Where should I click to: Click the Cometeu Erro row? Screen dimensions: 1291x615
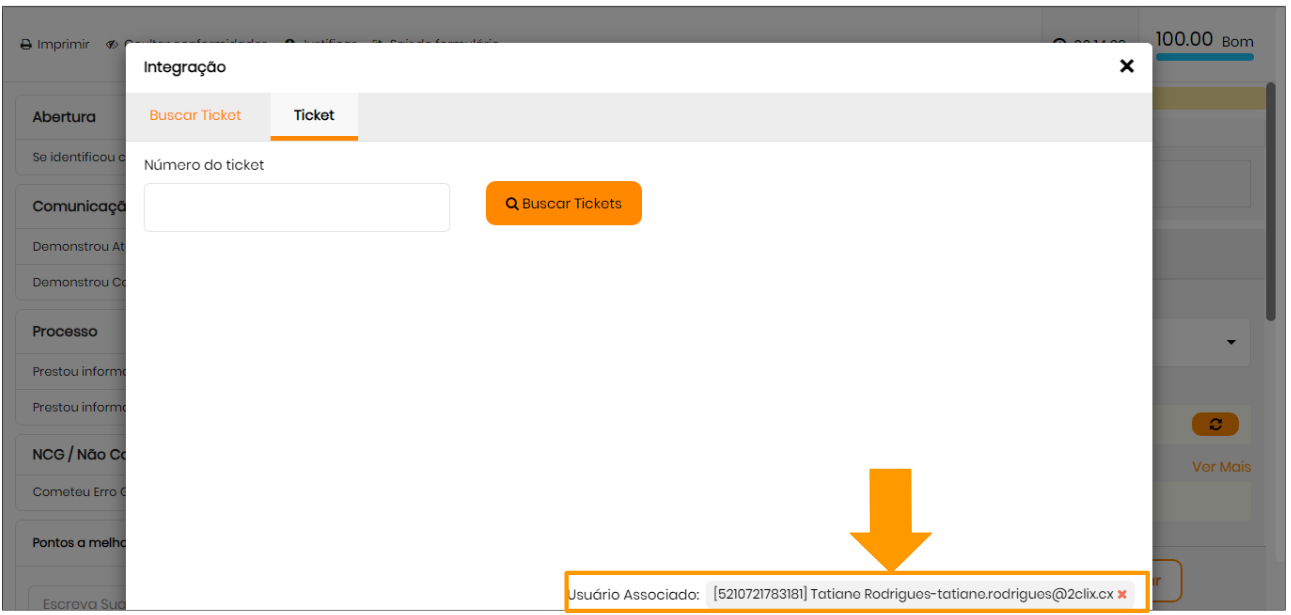point(78,491)
